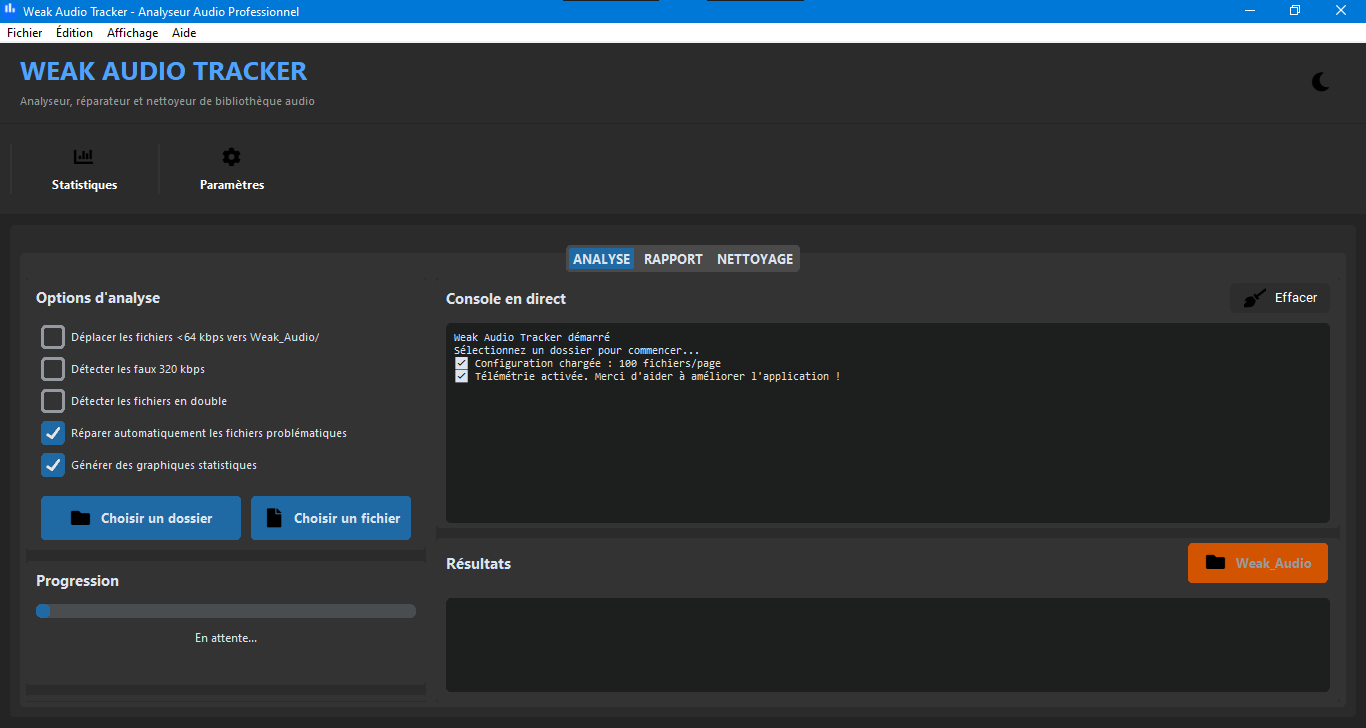This screenshot has height=728, width=1366.
Task: Click 'Choisir un fichier' button
Action: [x=331, y=518]
